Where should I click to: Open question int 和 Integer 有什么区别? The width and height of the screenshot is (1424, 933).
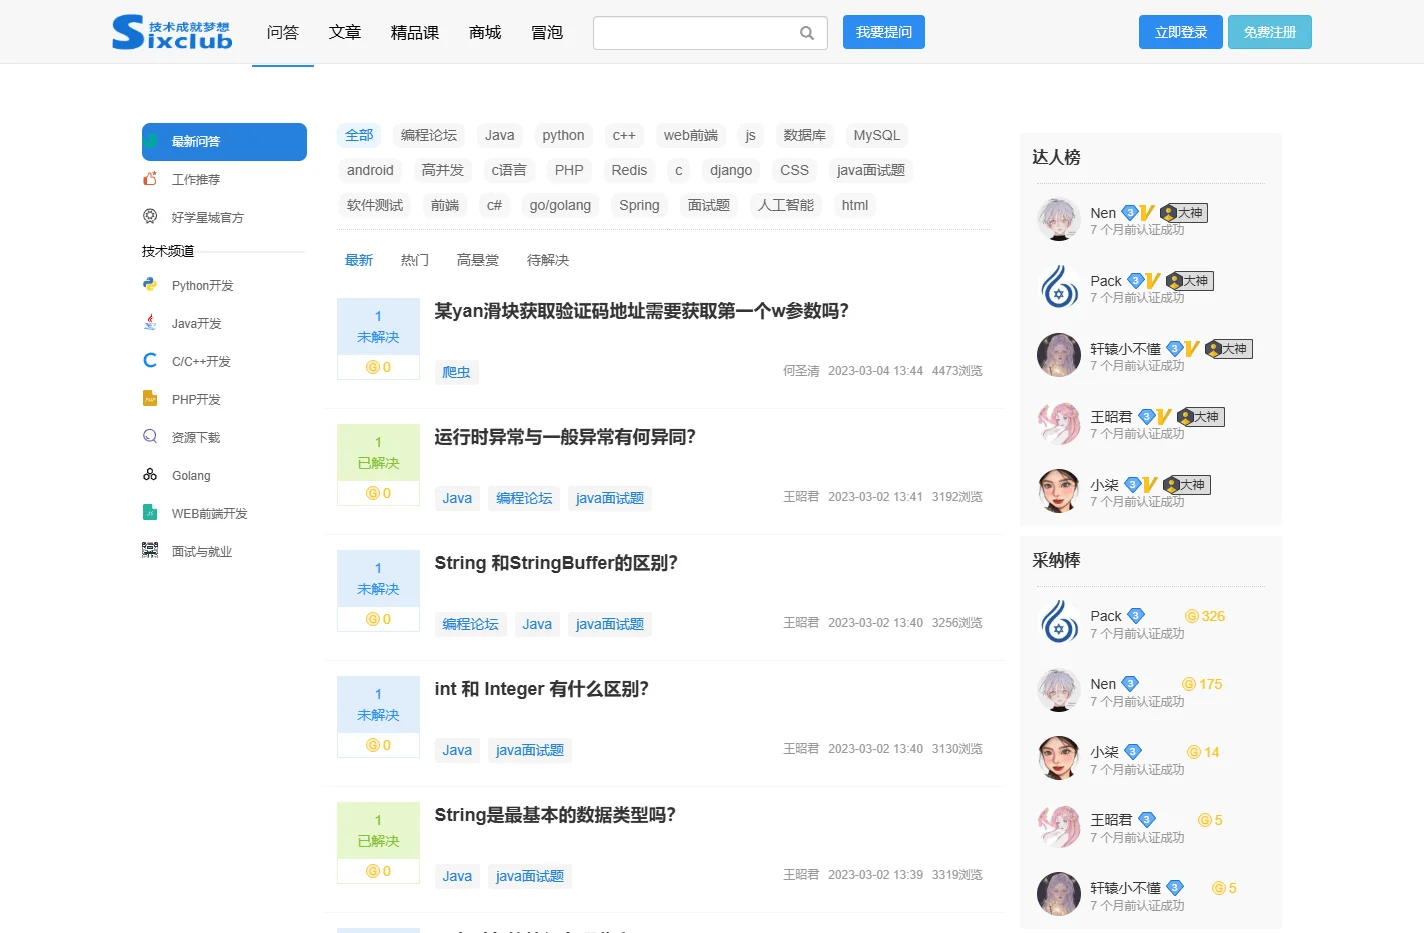542,689
